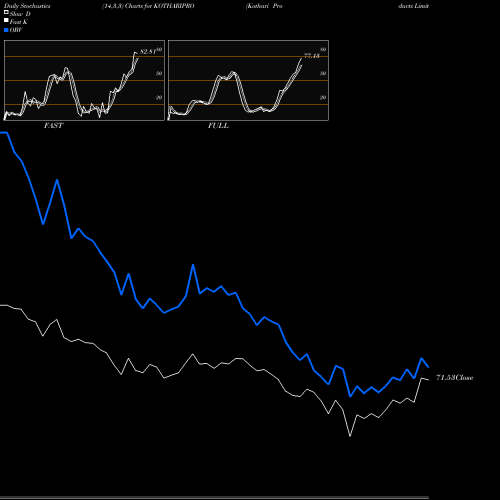Viewport: 500px width, 500px height.
Task: Click the blue OBV legend swatch
Action: pyautogui.click(x=6, y=30)
